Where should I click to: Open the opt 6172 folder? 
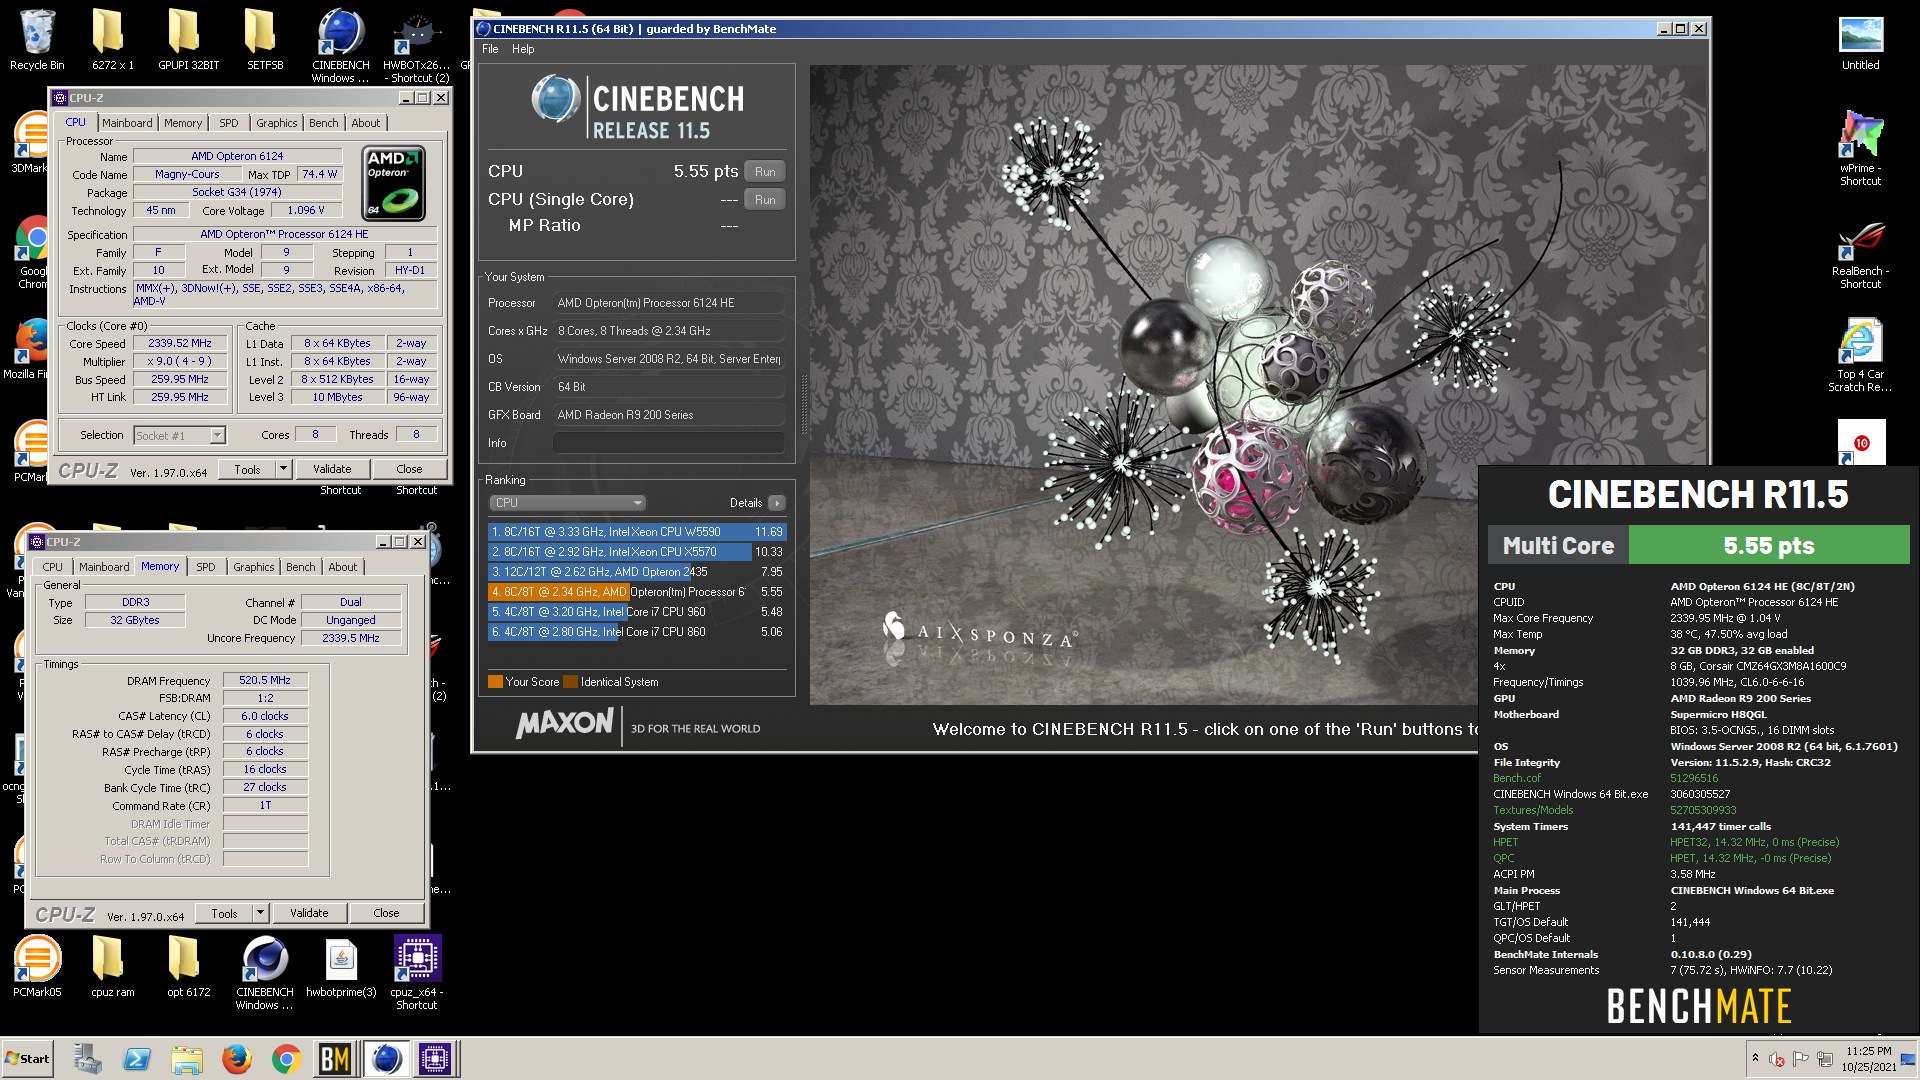[188, 966]
